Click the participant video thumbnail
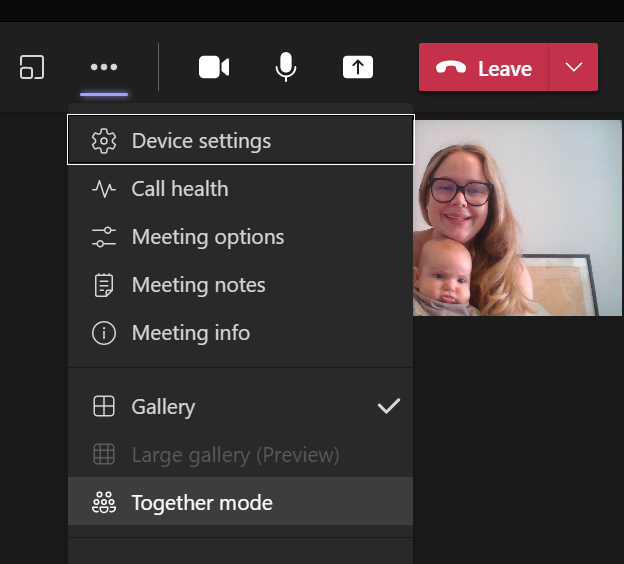The width and height of the screenshot is (624, 564). pyautogui.click(x=517, y=218)
